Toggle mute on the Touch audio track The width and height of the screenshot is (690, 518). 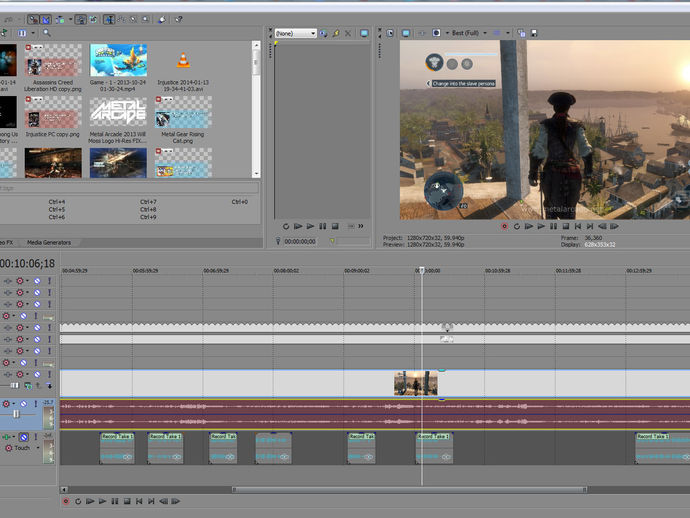tap(24, 437)
